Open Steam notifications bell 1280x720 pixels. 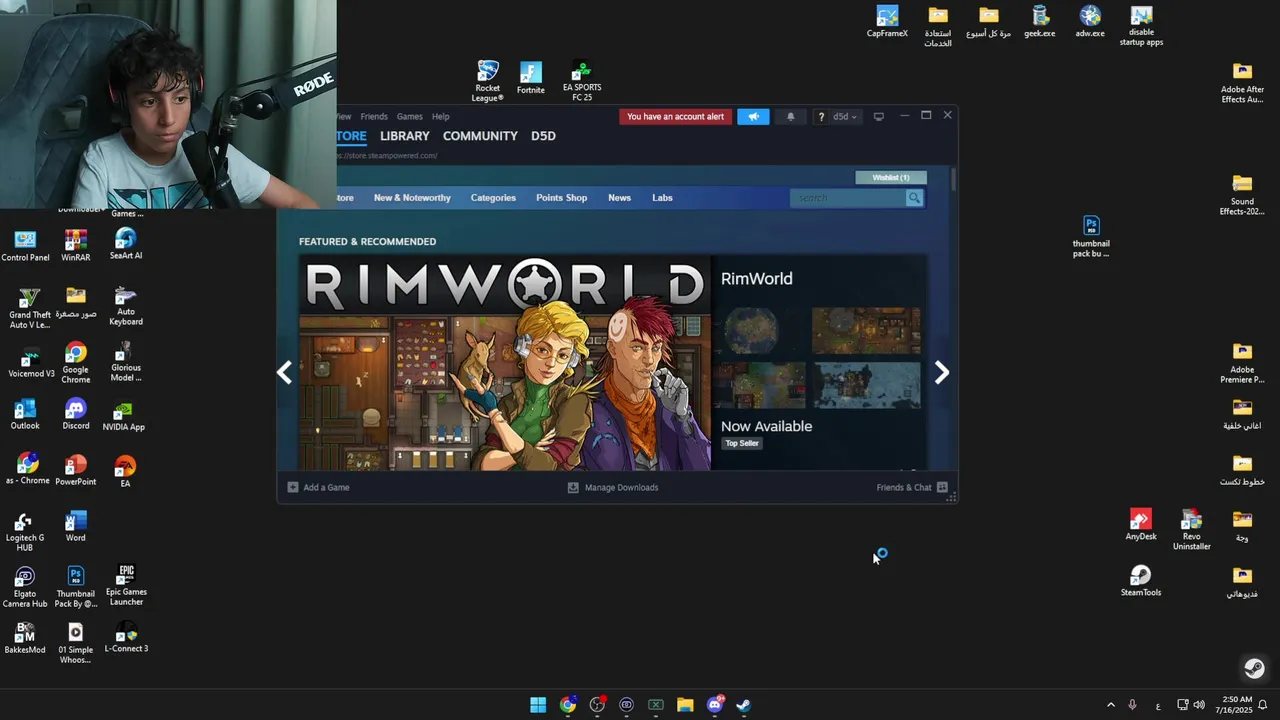point(790,116)
